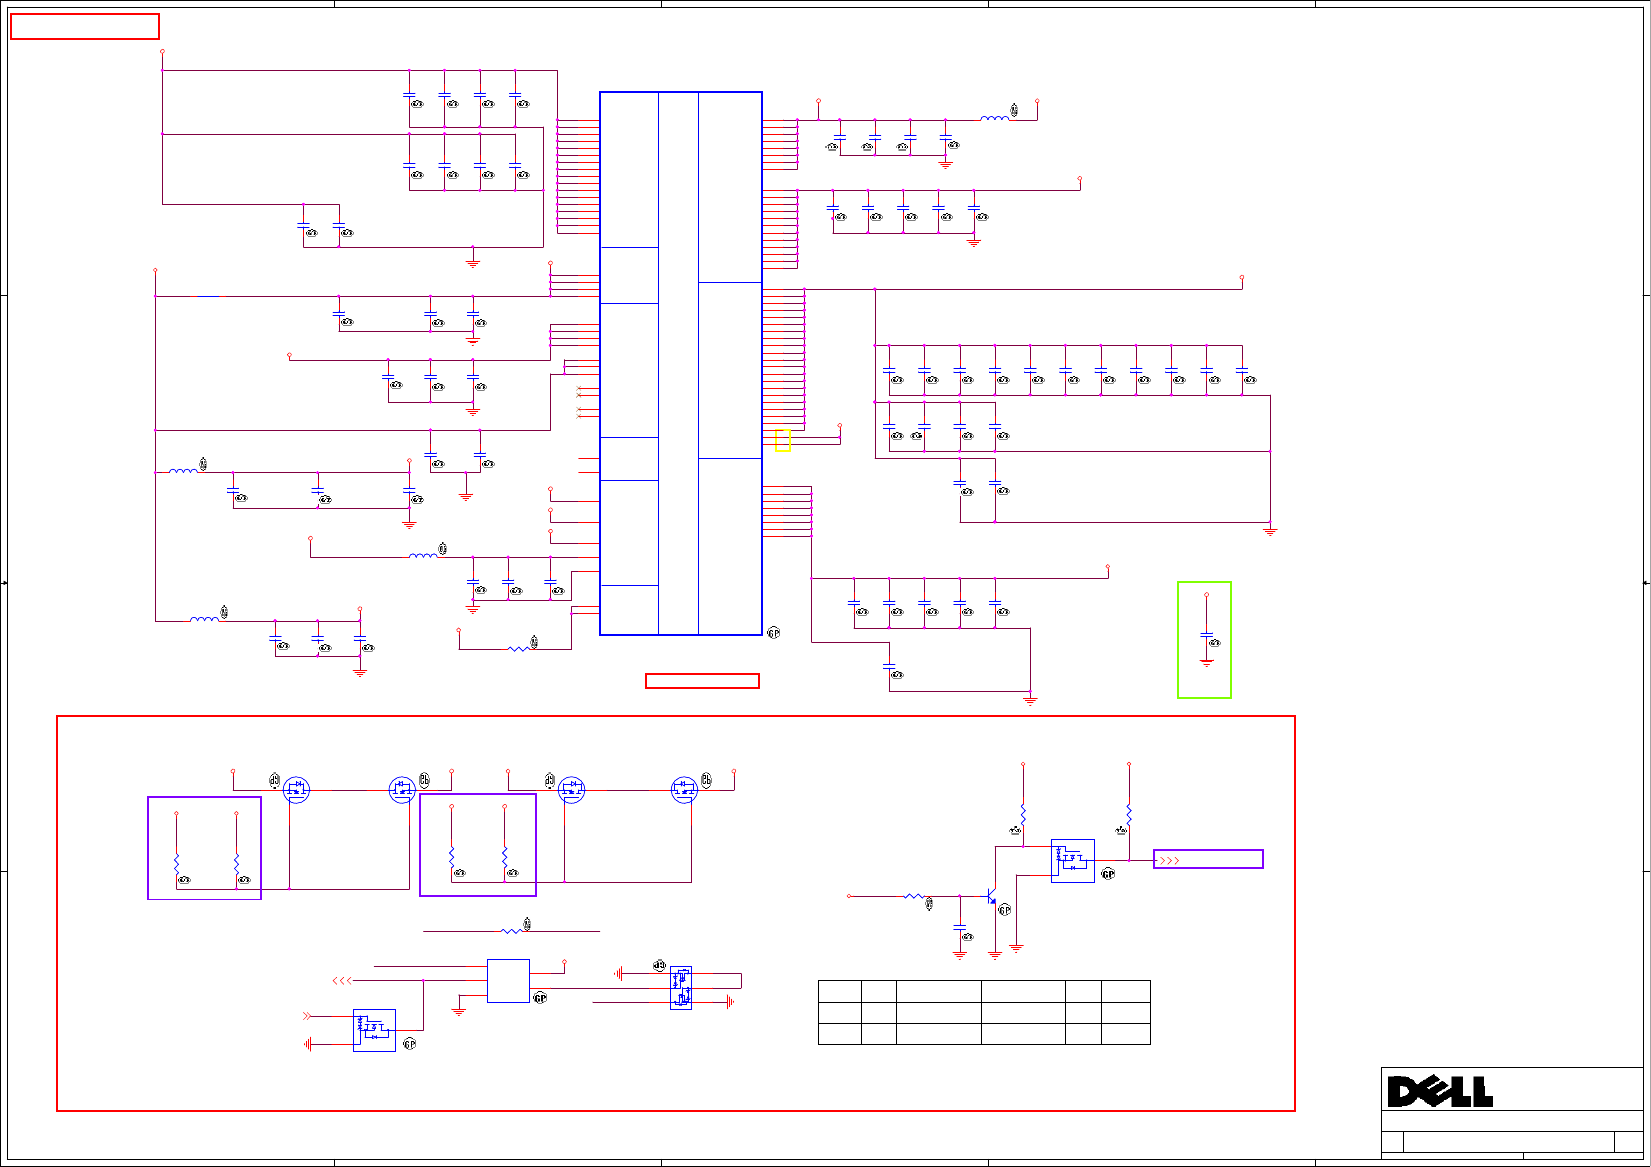Select the NPN transistor symbol in the lower section

click(991, 896)
